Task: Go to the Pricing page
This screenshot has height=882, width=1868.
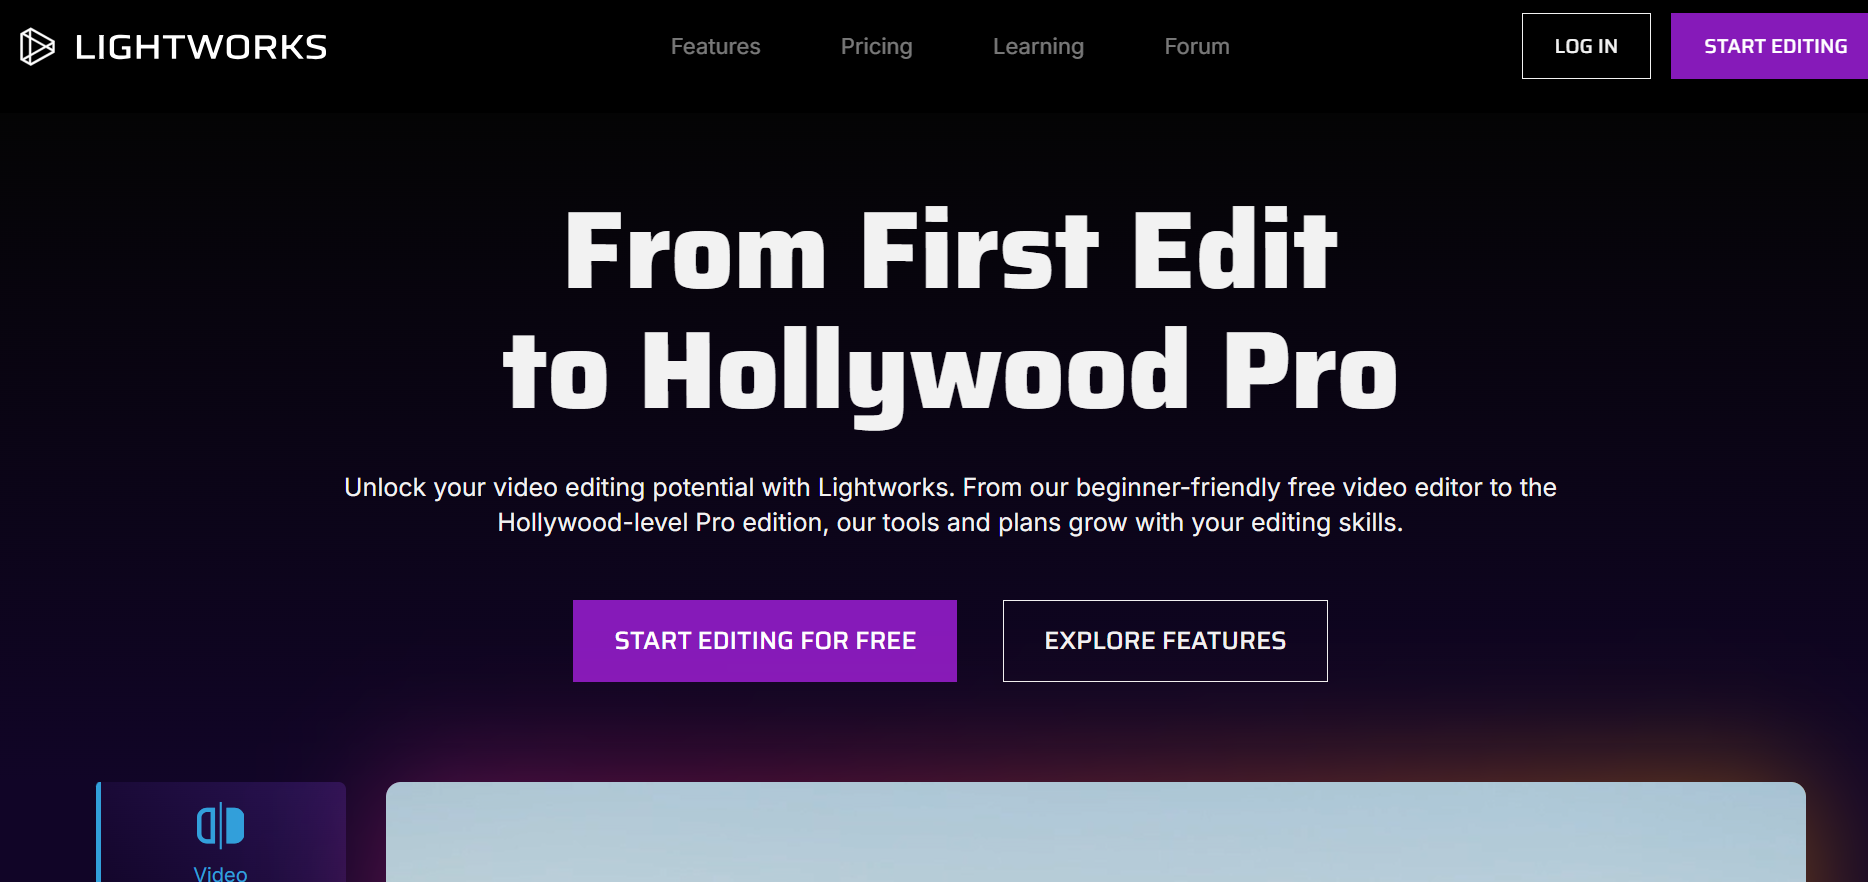Action: coord(876,47)
